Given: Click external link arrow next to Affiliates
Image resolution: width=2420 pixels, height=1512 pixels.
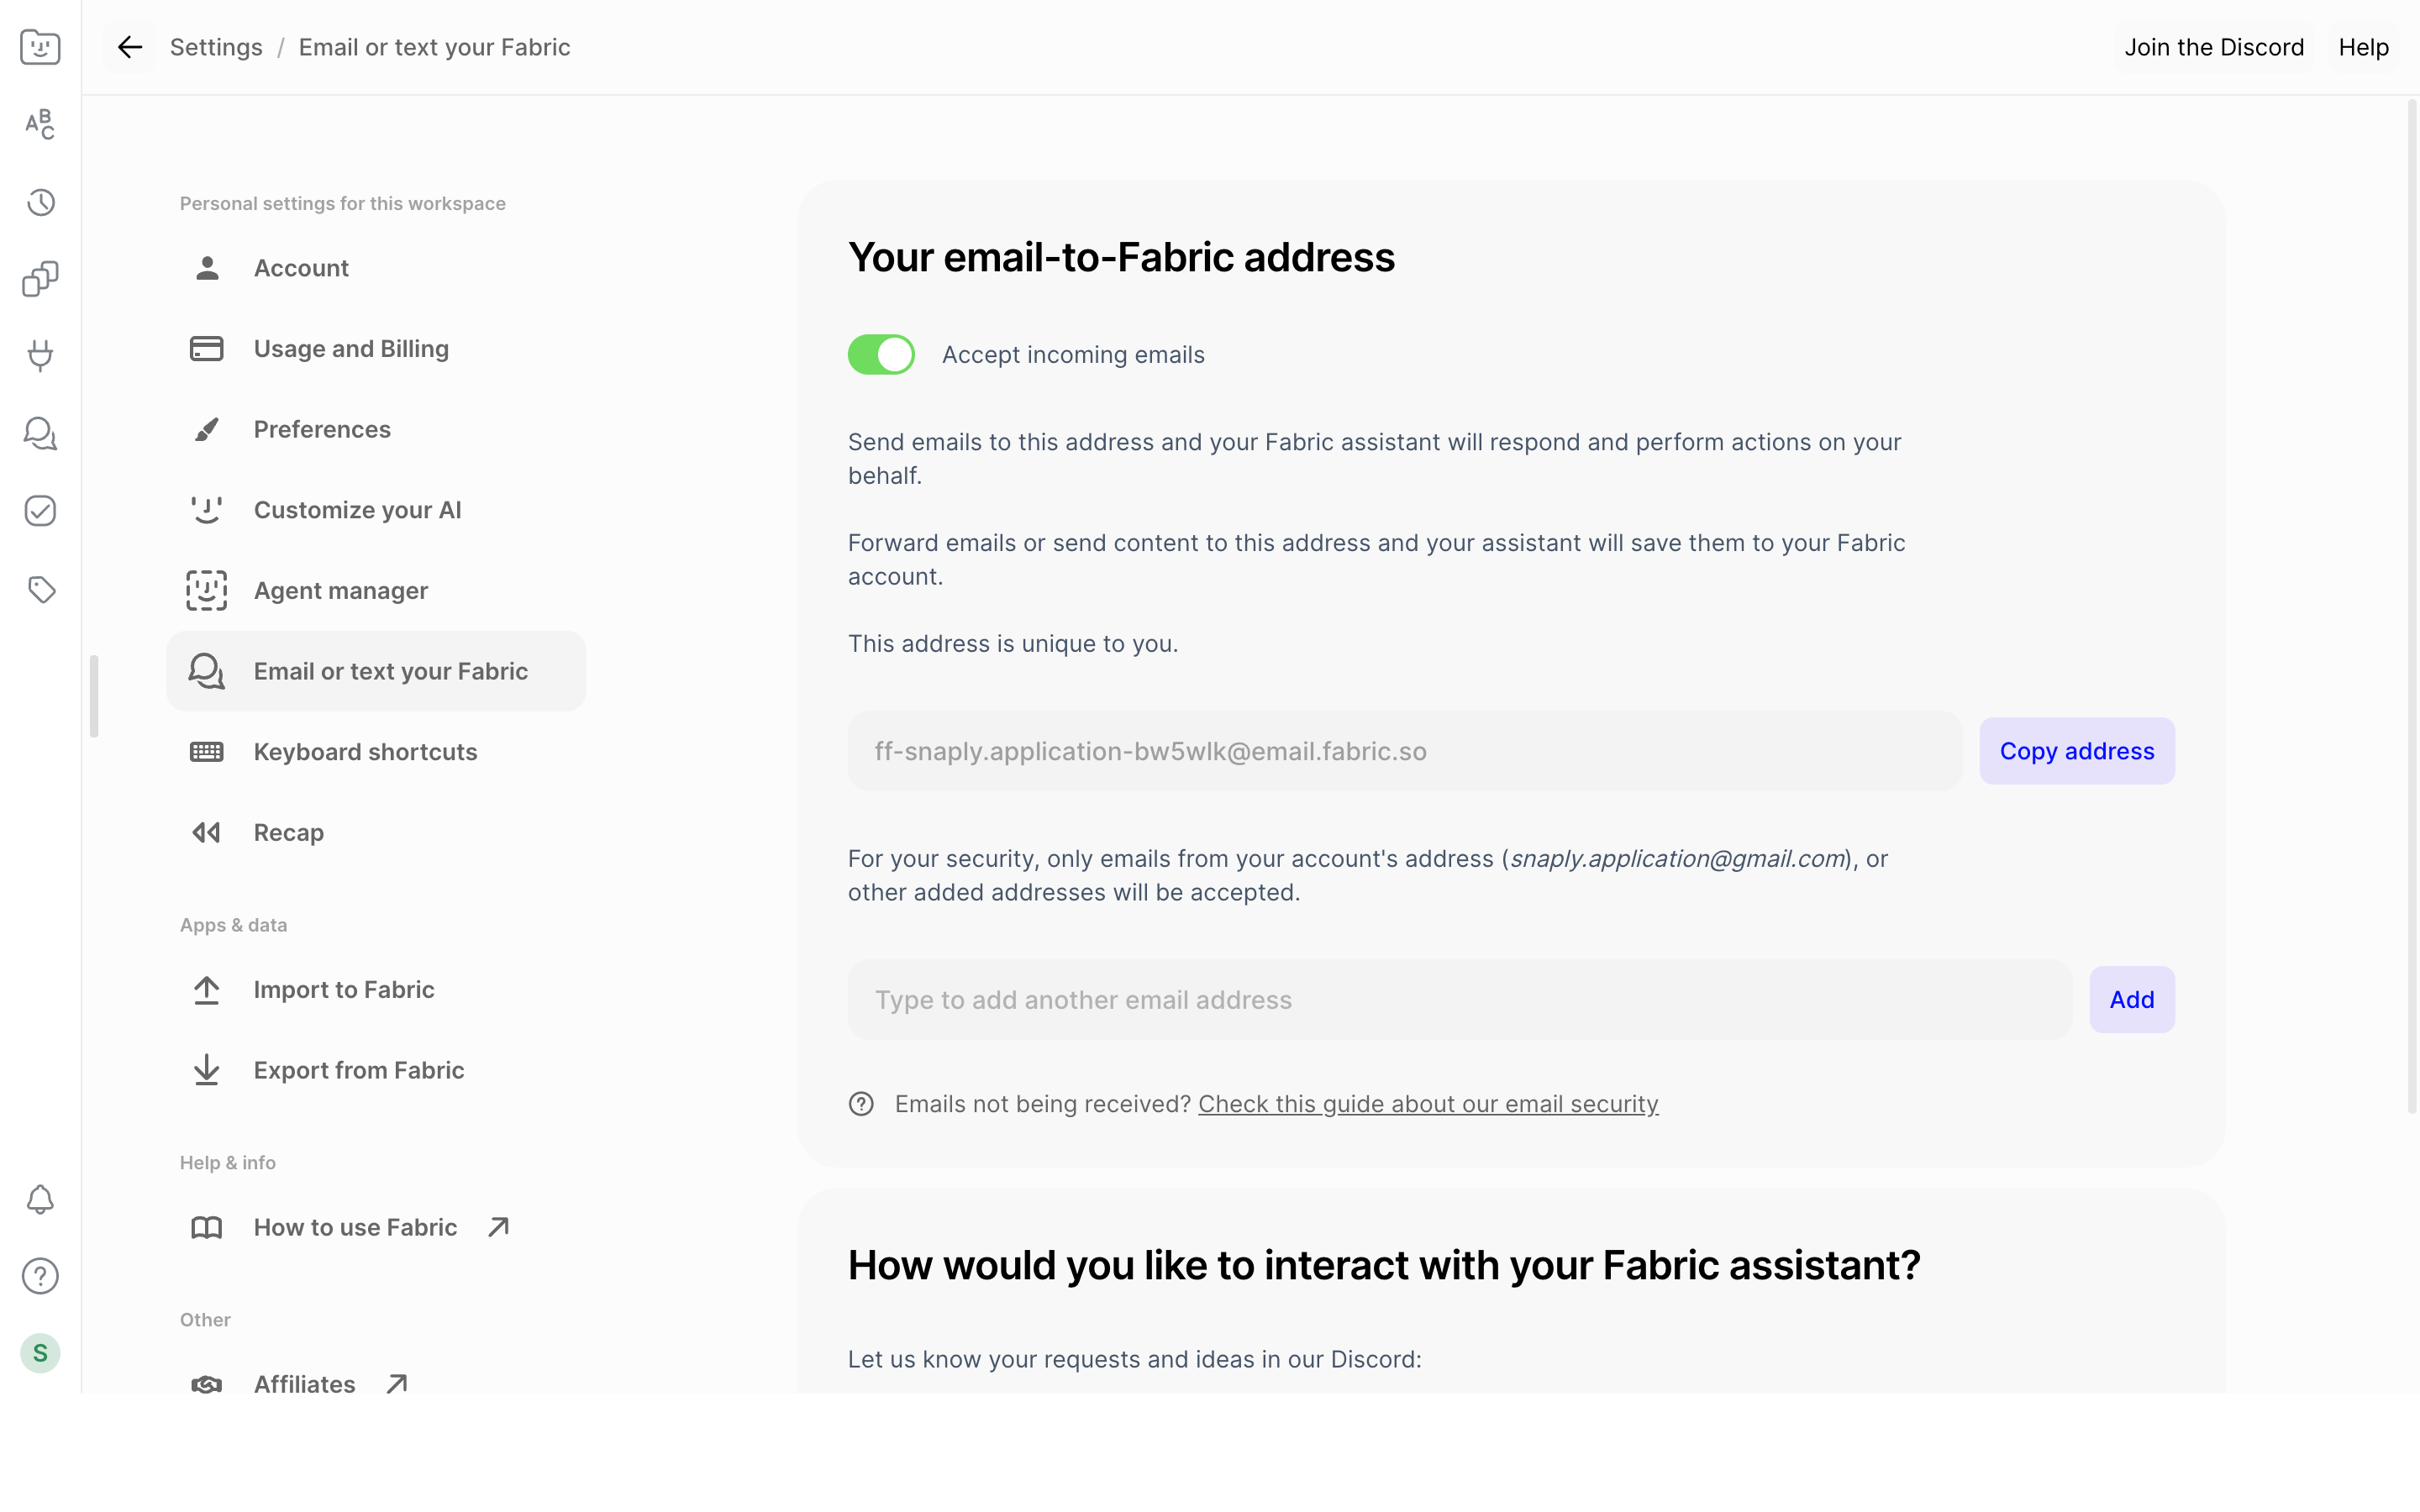Looking at the screenshot, I should coord(397,1384).
